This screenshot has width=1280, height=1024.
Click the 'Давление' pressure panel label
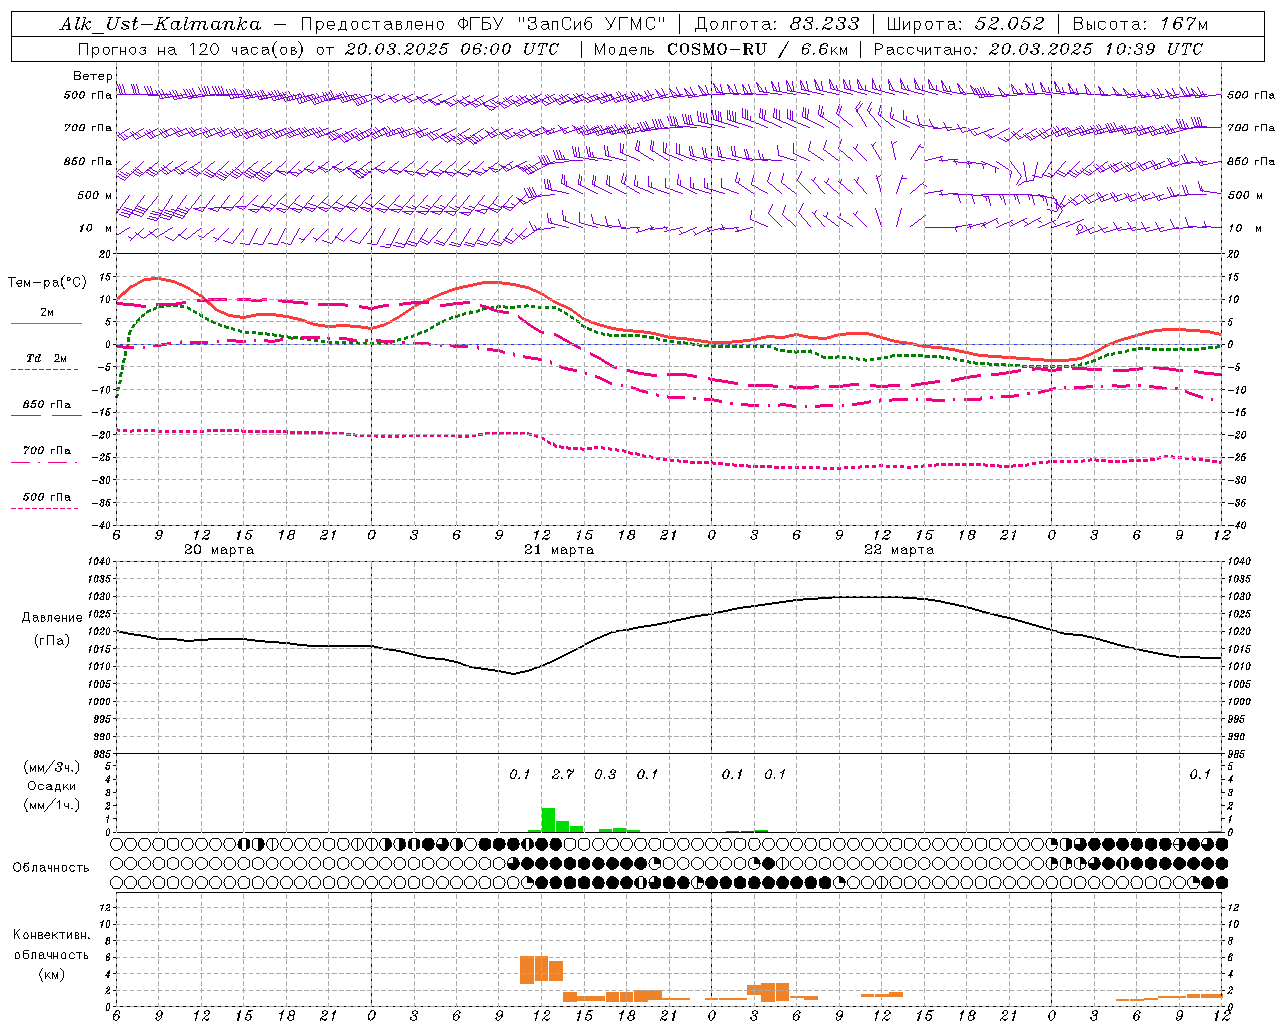(52, 618)
